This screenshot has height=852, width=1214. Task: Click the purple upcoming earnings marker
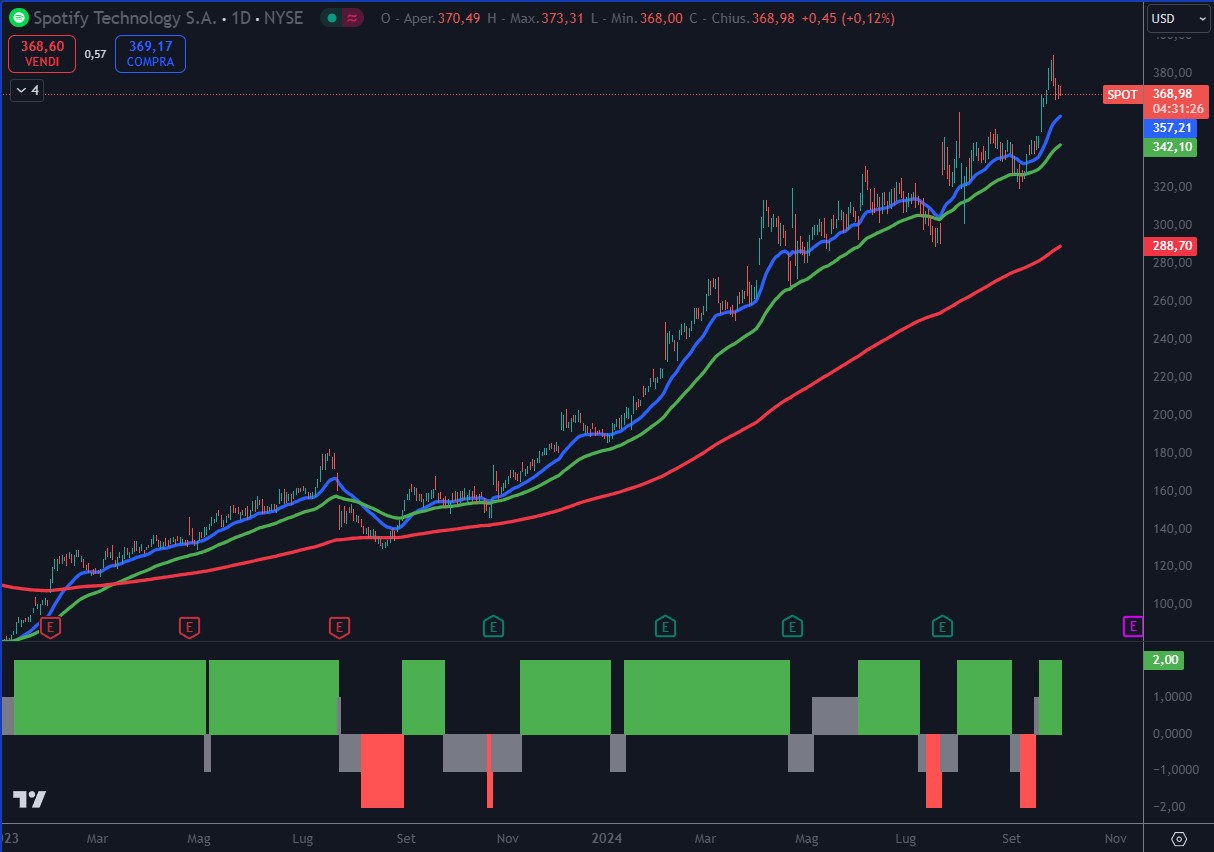tap(1132, 627)
